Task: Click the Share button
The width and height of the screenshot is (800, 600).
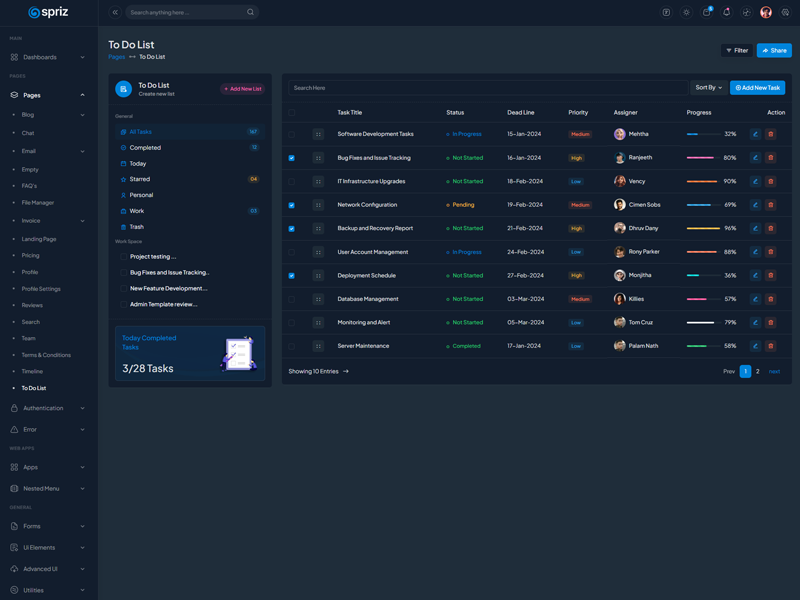Action: coord(774,50)
